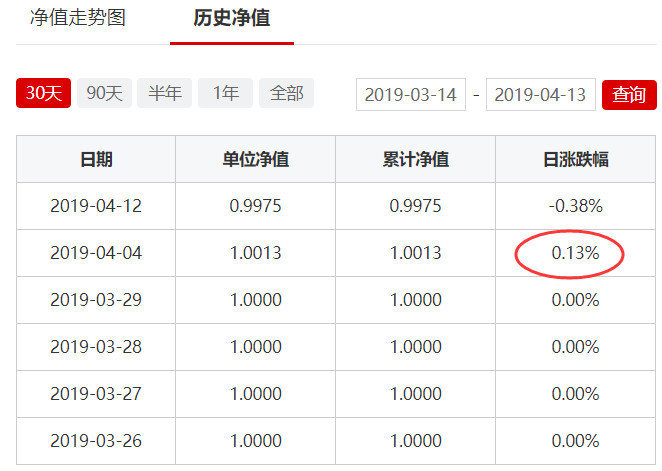Click 0.00% in the 2019-03-27 row
The height and width of the screenshot is (471, 662).
(575, 394)
